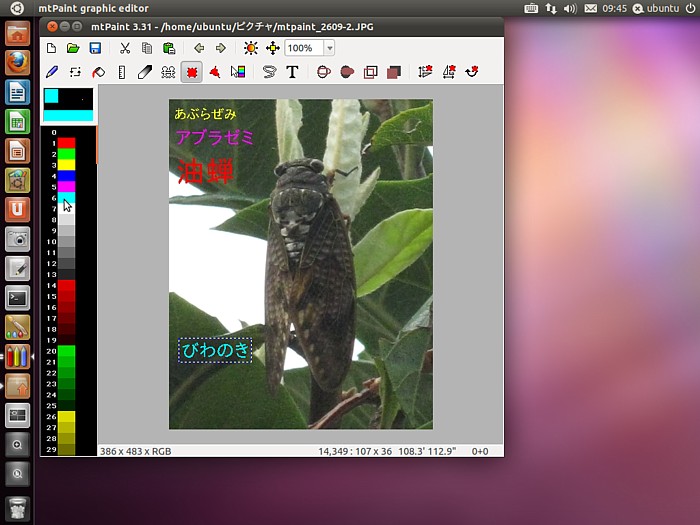Click the Cut scissors icon
The width and height of the screenshot is (700, 525).
tap(125, 48)
